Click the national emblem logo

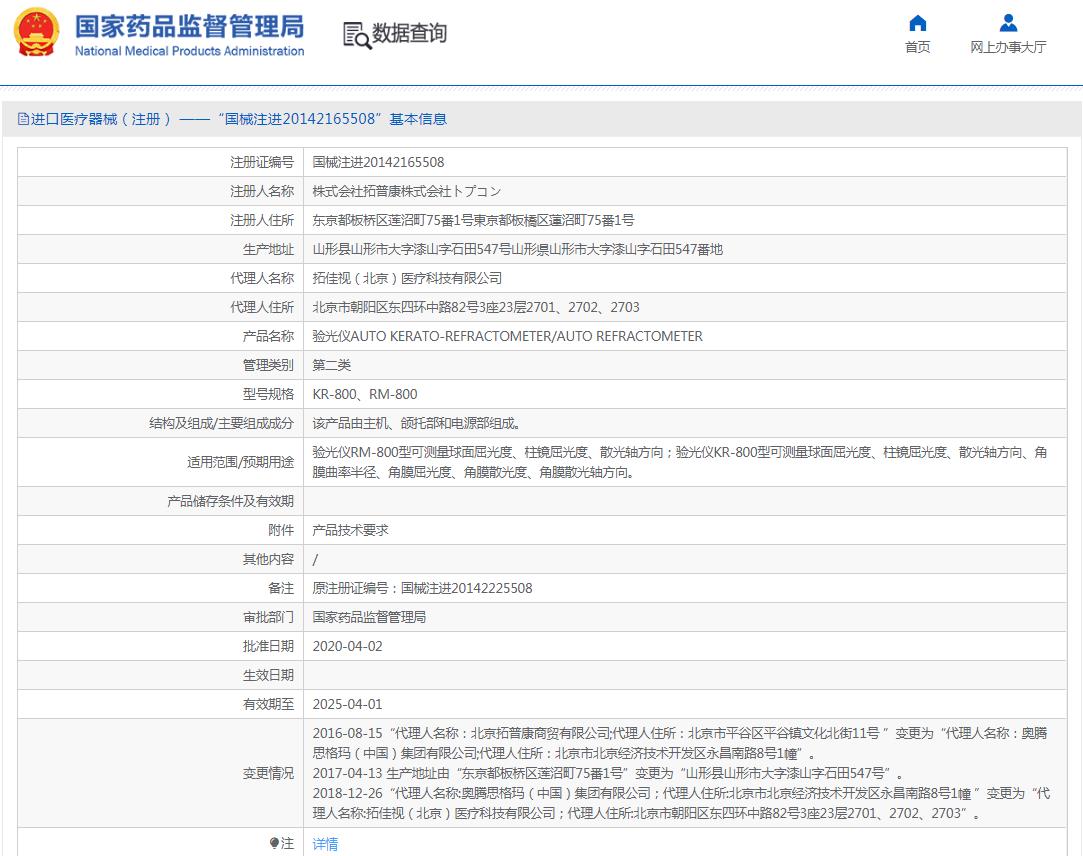tap(37, 32)
